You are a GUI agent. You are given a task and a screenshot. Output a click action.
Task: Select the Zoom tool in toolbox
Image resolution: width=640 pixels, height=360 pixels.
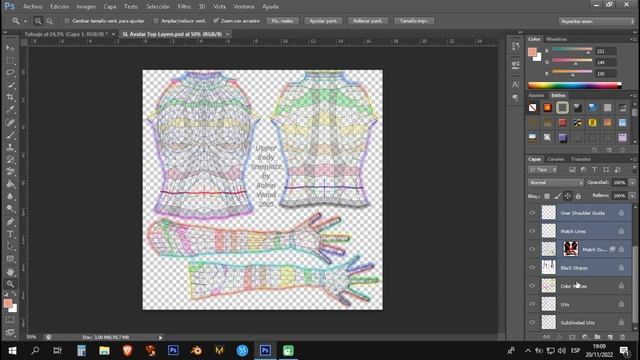pos(10,284)
